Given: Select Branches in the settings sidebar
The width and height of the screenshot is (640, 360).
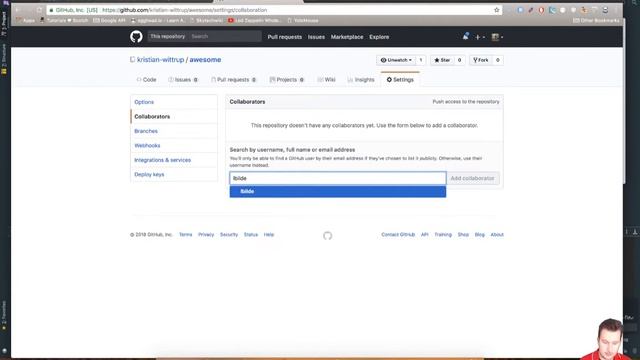Looking at the screenshot, I should 174,131.
